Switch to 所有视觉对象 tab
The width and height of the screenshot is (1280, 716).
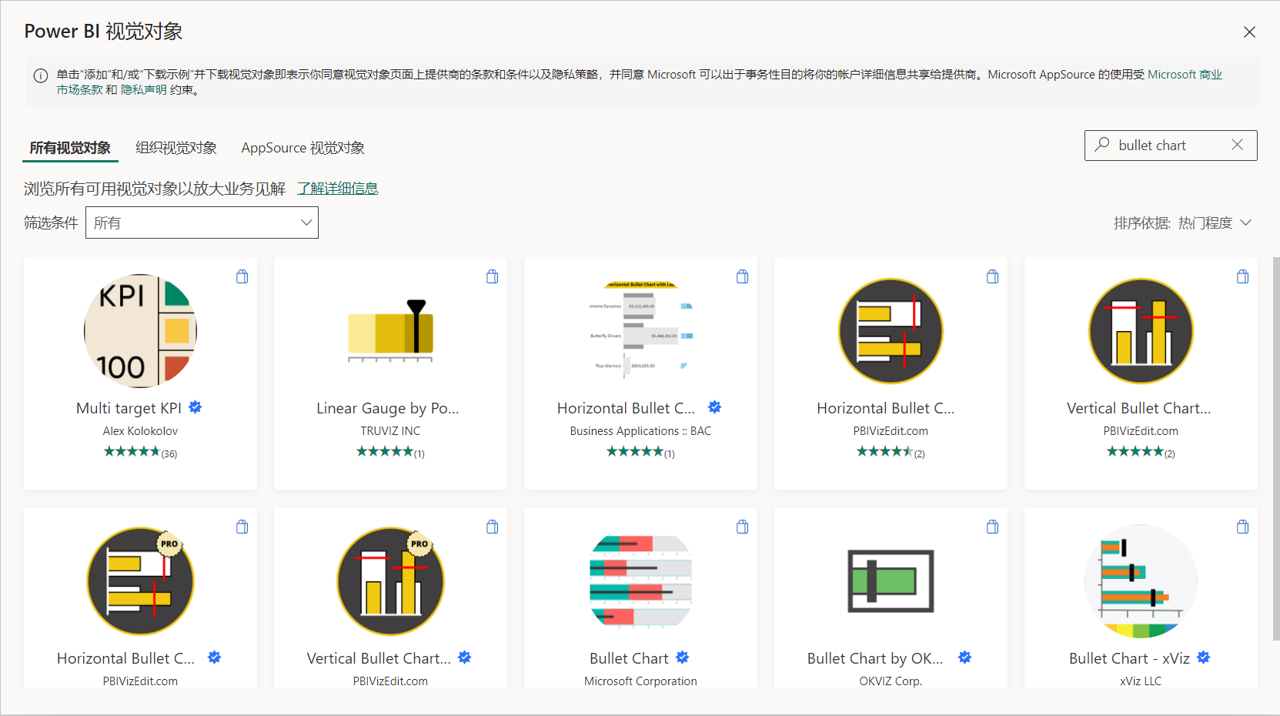click(x=70, y=148)
